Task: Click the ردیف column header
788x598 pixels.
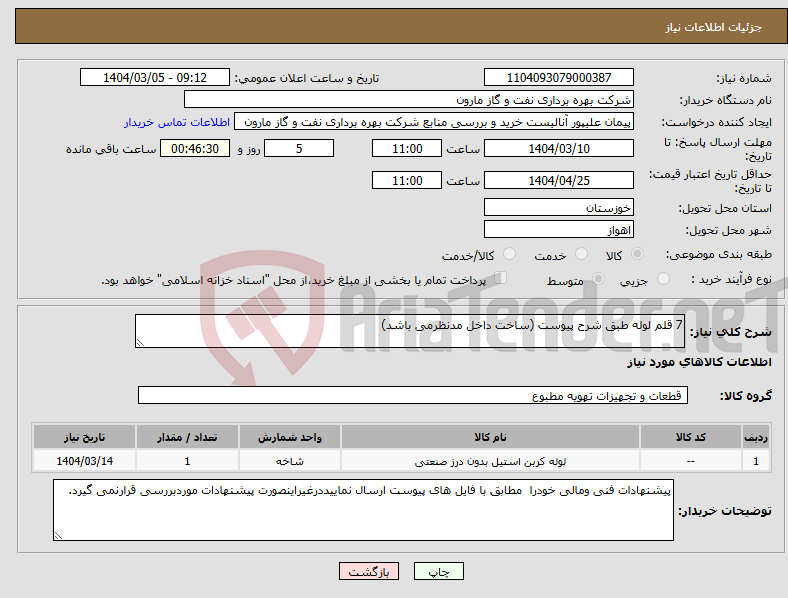Action: click(756, 437)
